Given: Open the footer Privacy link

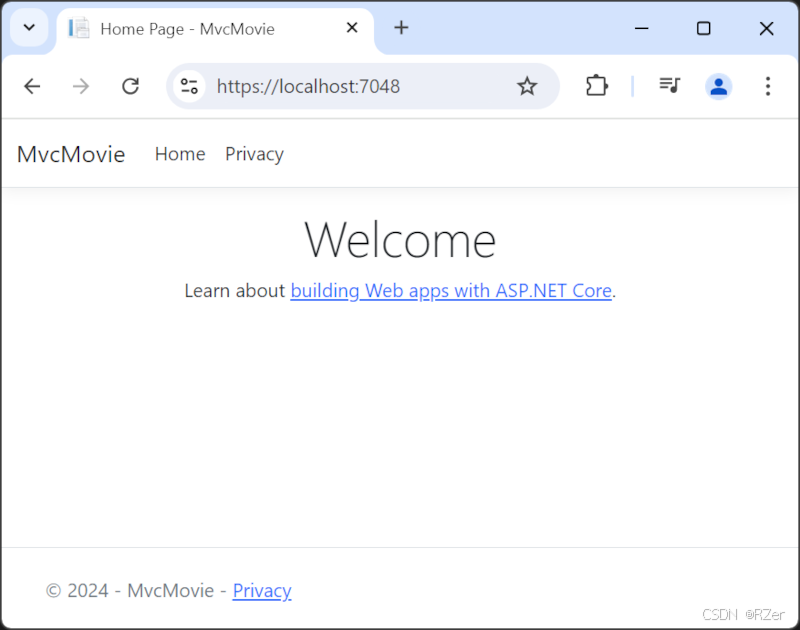Looking at the screenshot, I should 262,591.
